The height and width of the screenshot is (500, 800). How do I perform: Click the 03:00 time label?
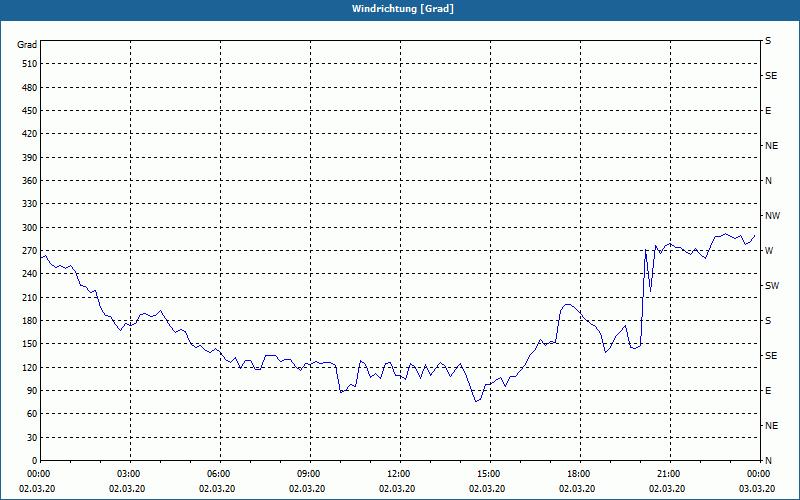click(x=128, y=474)
